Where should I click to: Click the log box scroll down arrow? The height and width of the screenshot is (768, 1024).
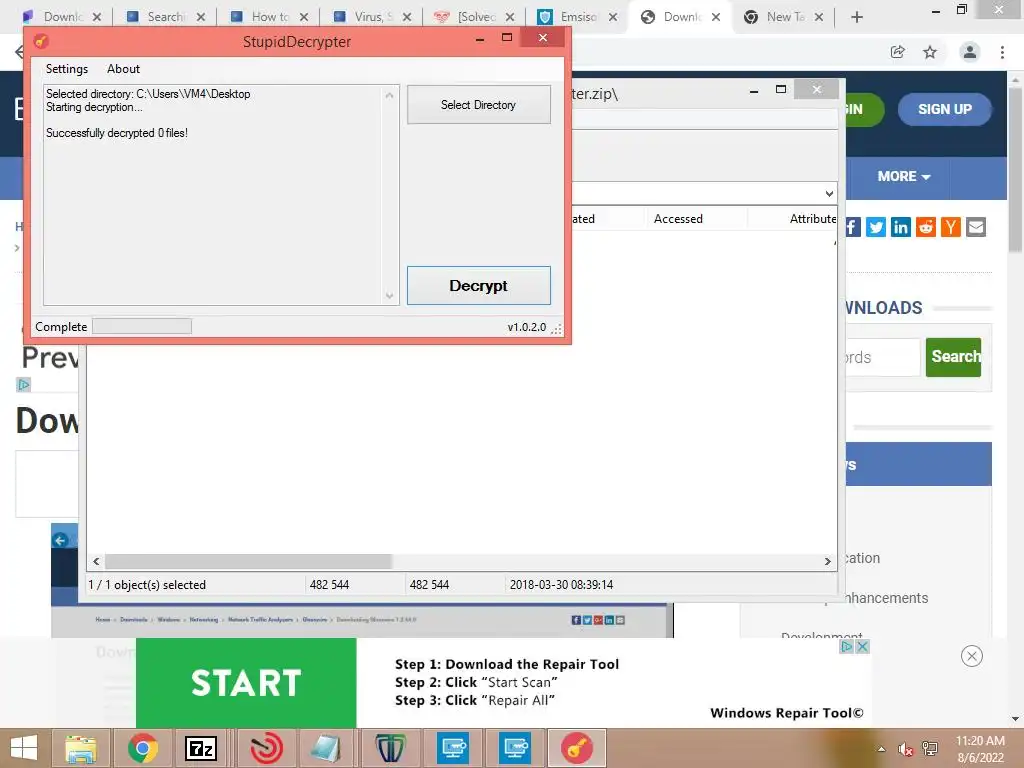click(x=389, y=296)
